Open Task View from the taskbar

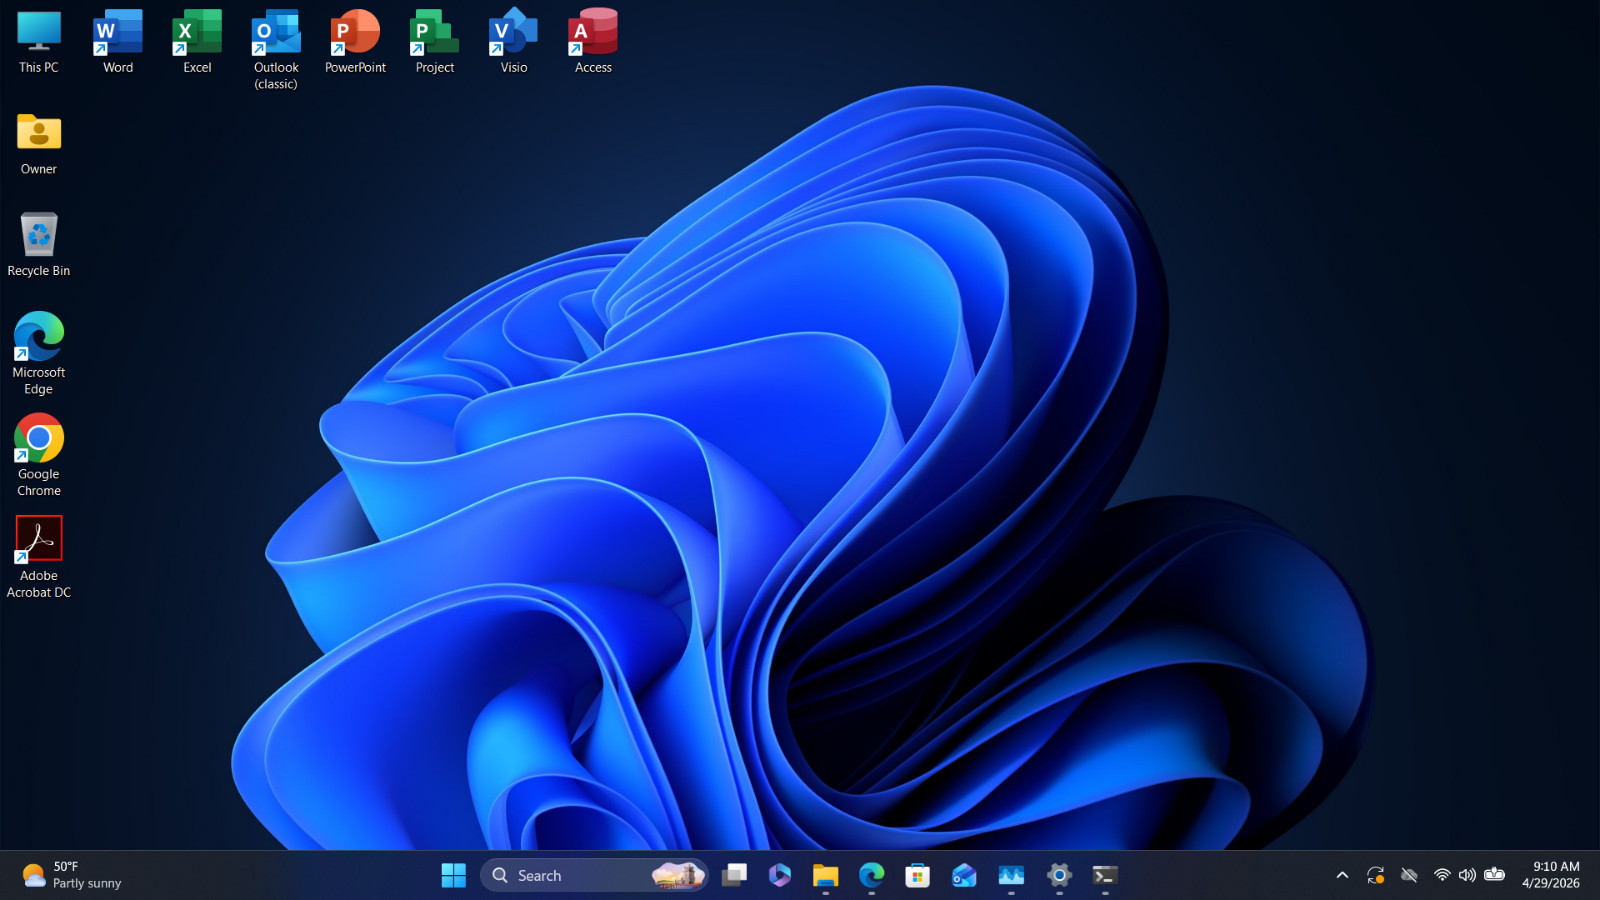click(735, 876)
